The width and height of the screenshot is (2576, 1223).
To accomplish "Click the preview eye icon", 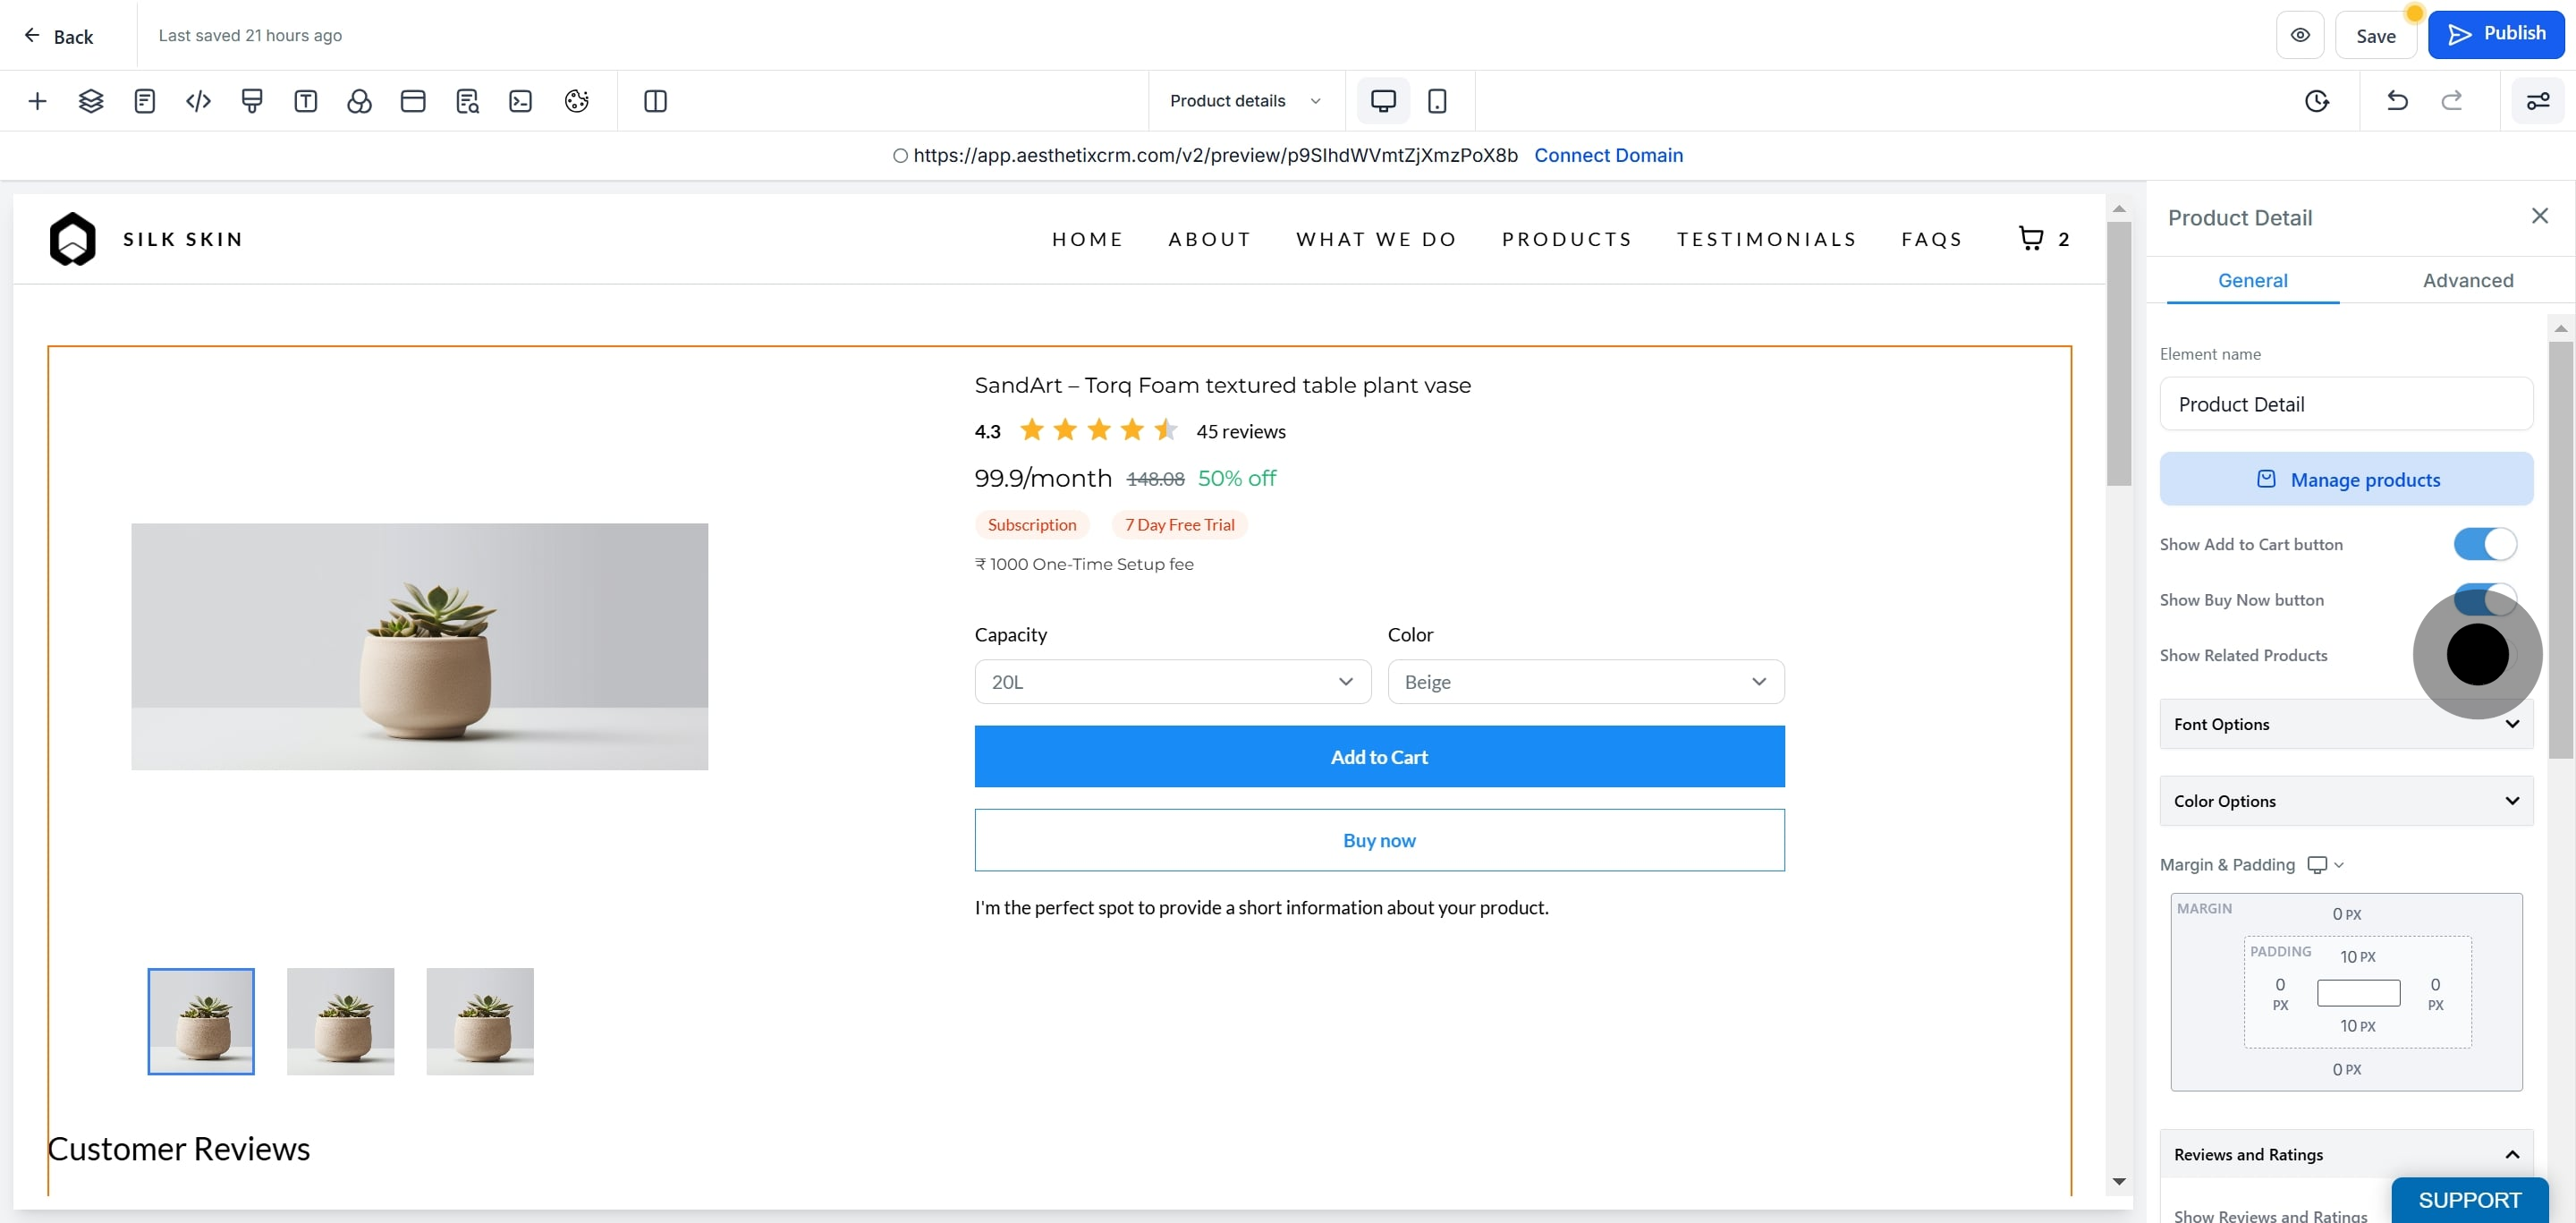I will pos(2300,35).
